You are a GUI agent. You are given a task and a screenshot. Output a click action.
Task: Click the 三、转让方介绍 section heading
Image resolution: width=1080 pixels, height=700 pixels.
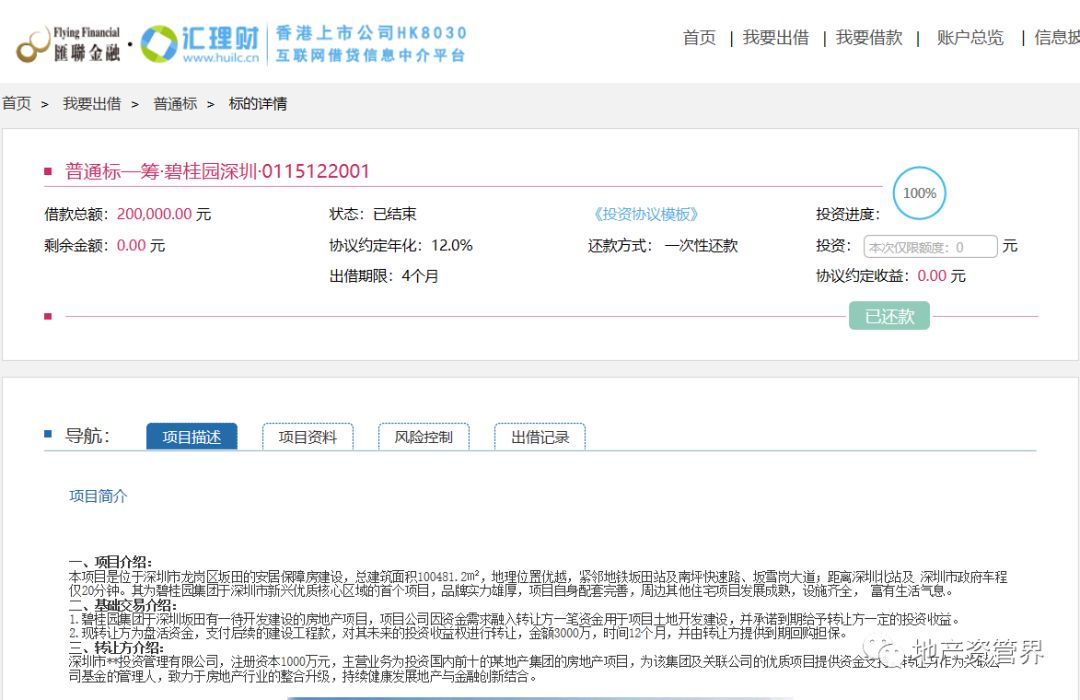(x=116, y=648)
